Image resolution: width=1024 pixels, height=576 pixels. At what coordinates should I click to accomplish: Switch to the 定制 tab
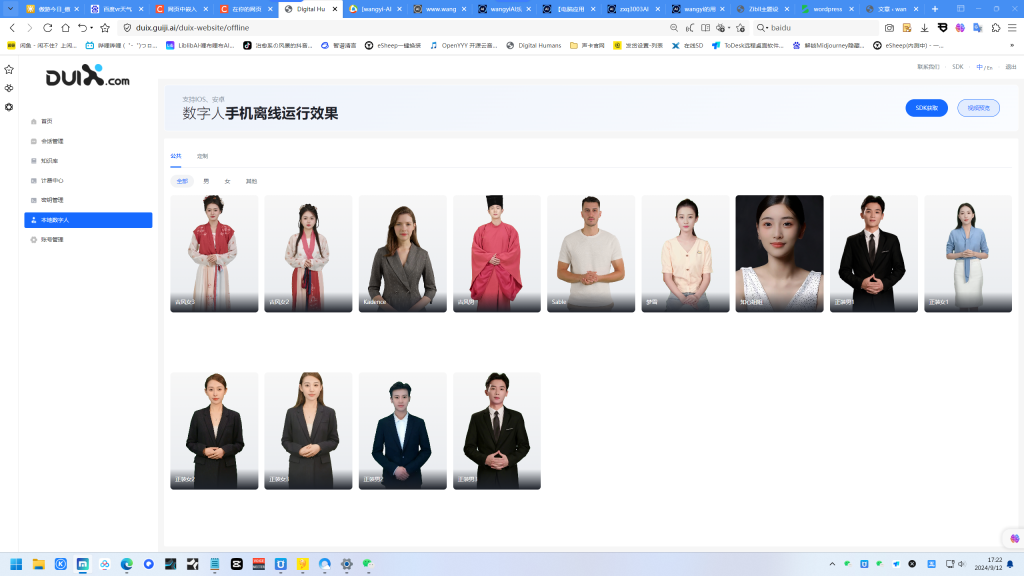203,156
